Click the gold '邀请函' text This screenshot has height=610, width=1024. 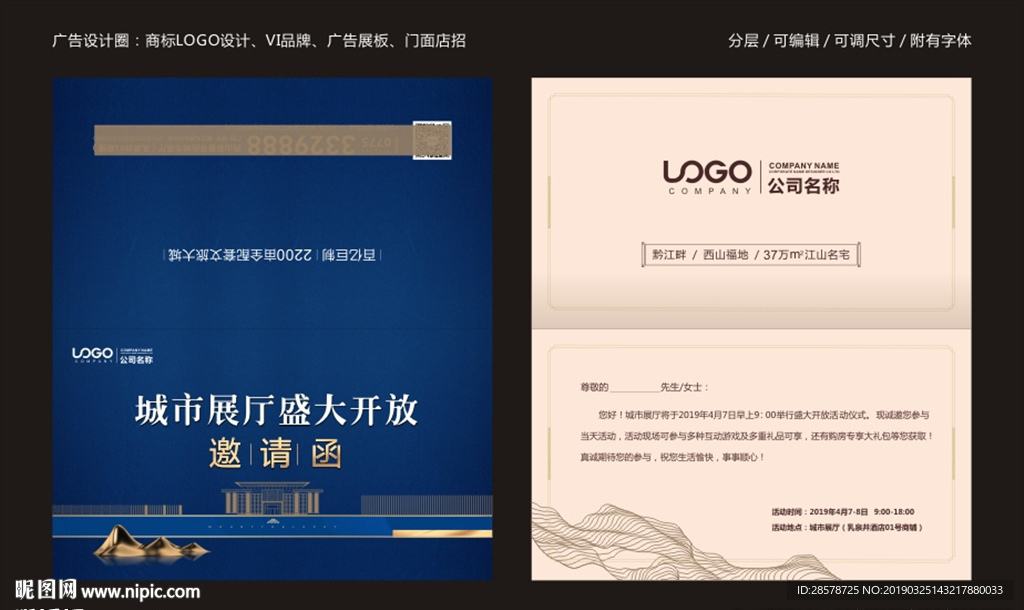pos(275,453)
